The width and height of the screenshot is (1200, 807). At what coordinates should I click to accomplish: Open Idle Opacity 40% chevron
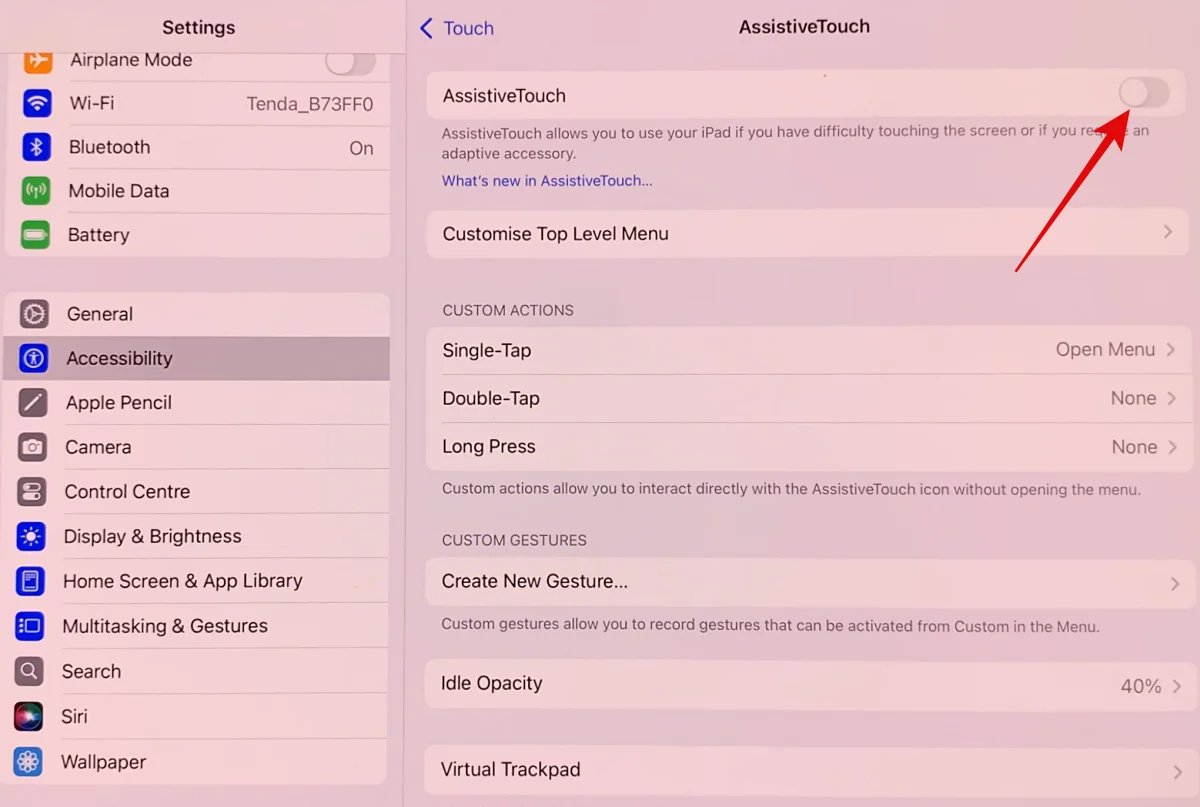pos(1176,686)
